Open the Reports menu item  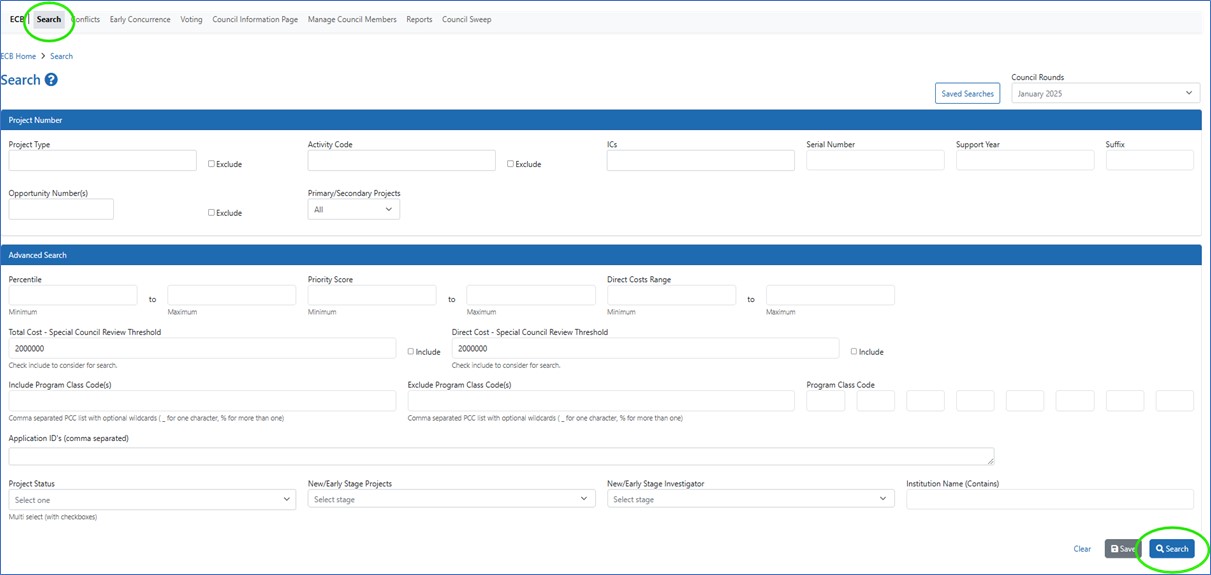click(419, 20)
